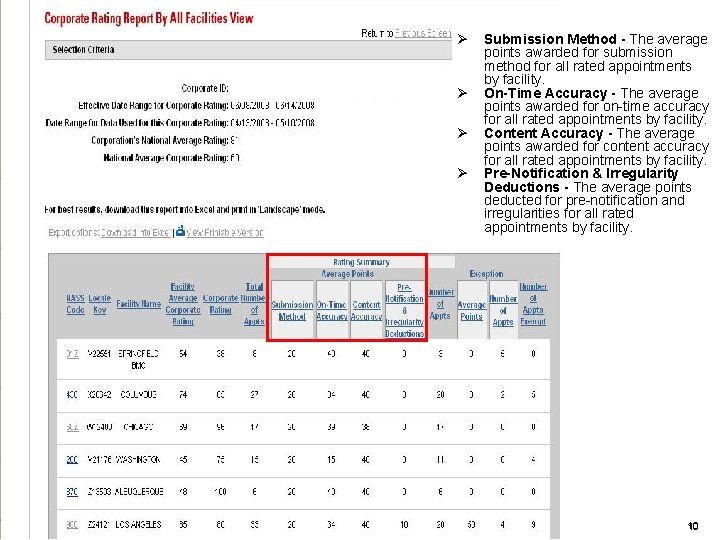Click the Rating Summary group heading

pyautogui.click(x=361, y=262)
